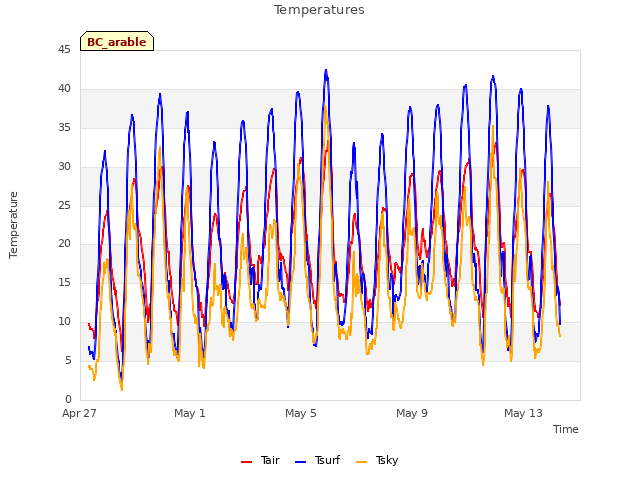
Task: Click the May 5 axis tick label
Action: (301, 413)
